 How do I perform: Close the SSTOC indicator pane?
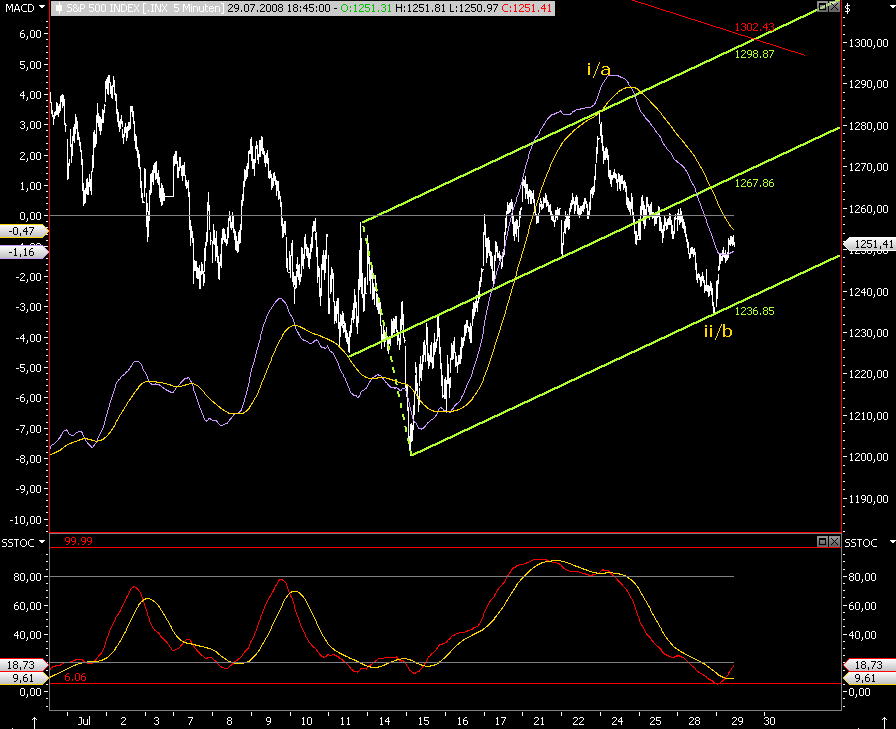[834, 541]
